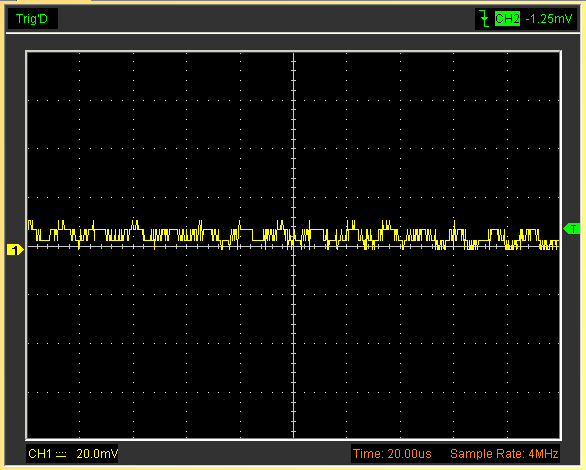
Task: Click the yellow channel 1 ground marker
Action: coord(15,250)
